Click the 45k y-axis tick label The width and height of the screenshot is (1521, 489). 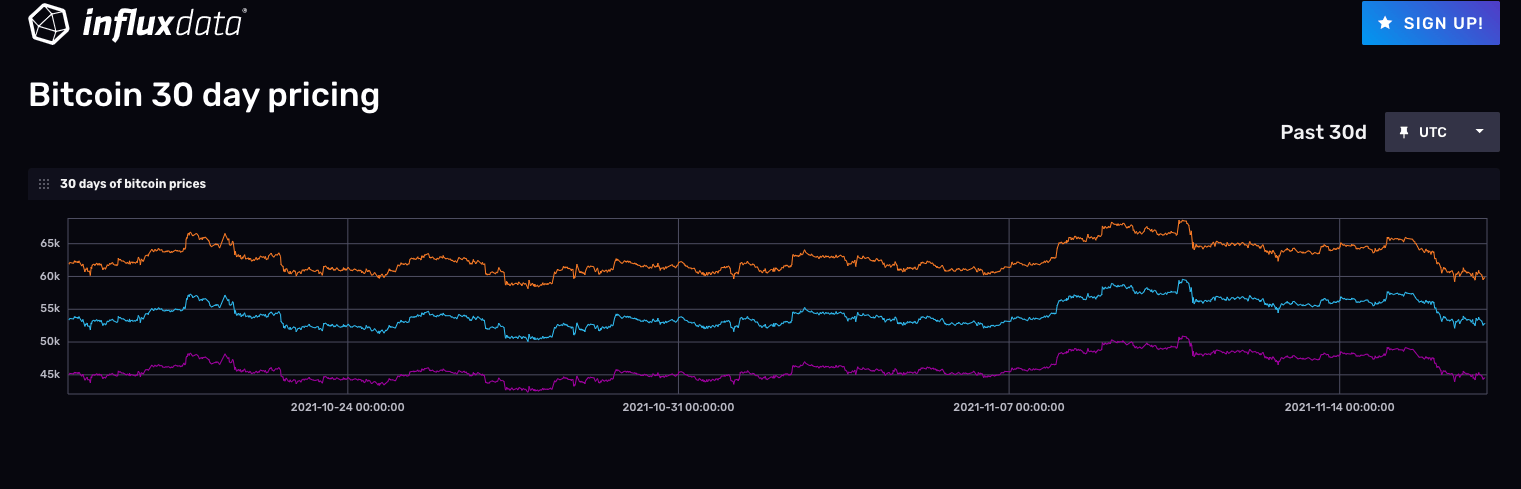click(50, 375)
